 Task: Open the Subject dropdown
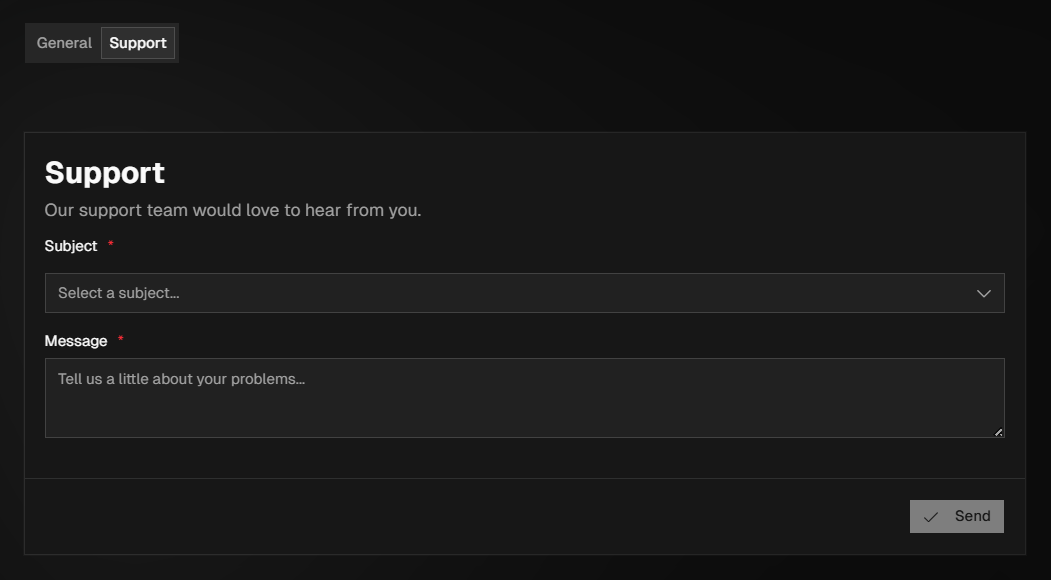524,293
